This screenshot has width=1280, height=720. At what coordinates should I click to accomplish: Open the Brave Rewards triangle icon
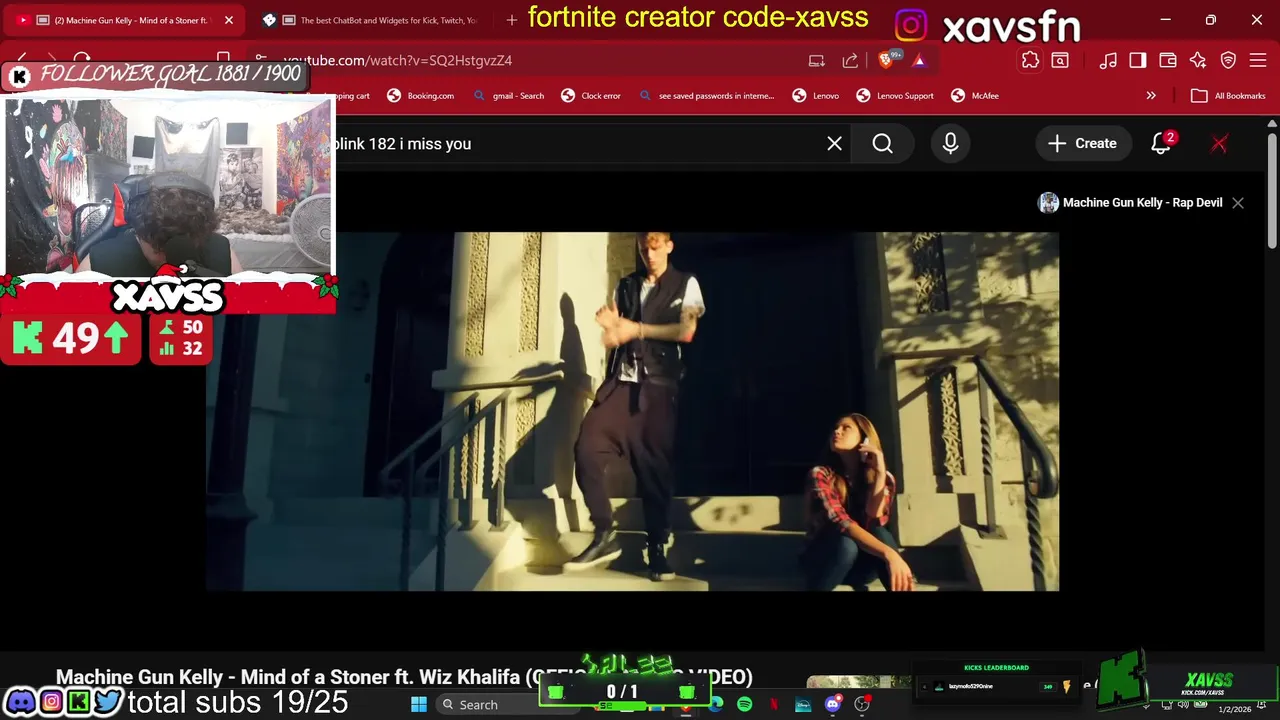(919, 60)
